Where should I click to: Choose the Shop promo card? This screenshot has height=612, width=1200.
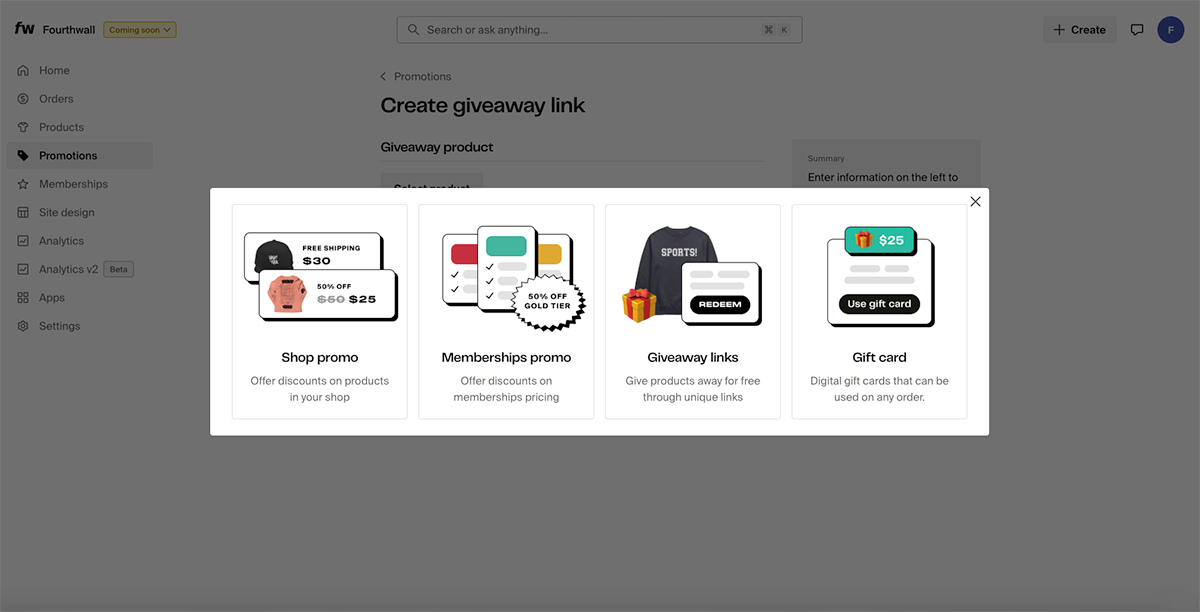[x=320, y=311]
